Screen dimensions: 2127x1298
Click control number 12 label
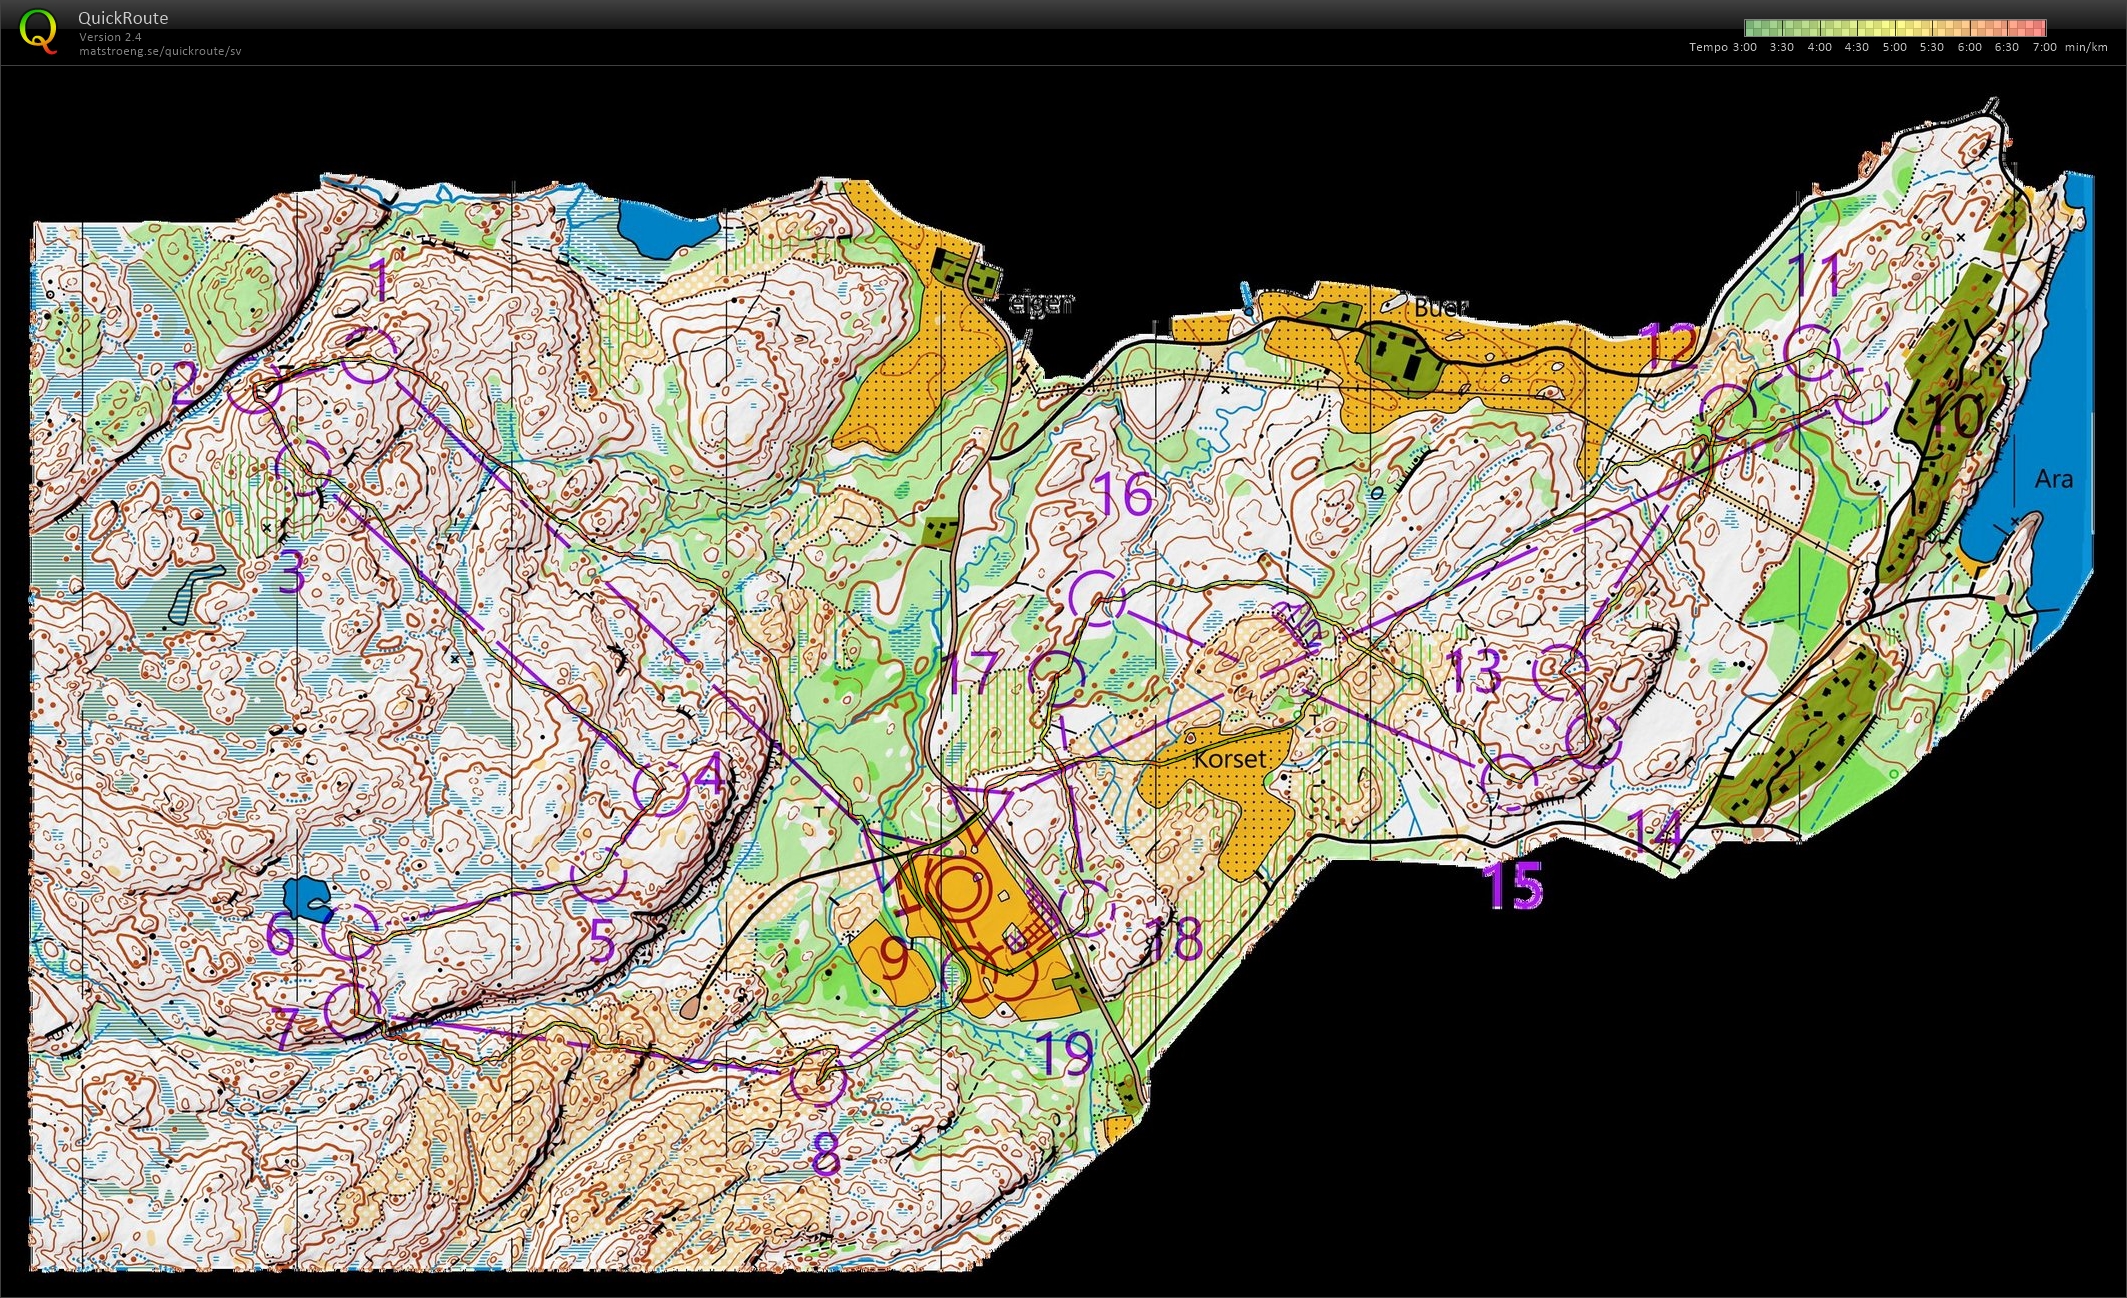1671,345
